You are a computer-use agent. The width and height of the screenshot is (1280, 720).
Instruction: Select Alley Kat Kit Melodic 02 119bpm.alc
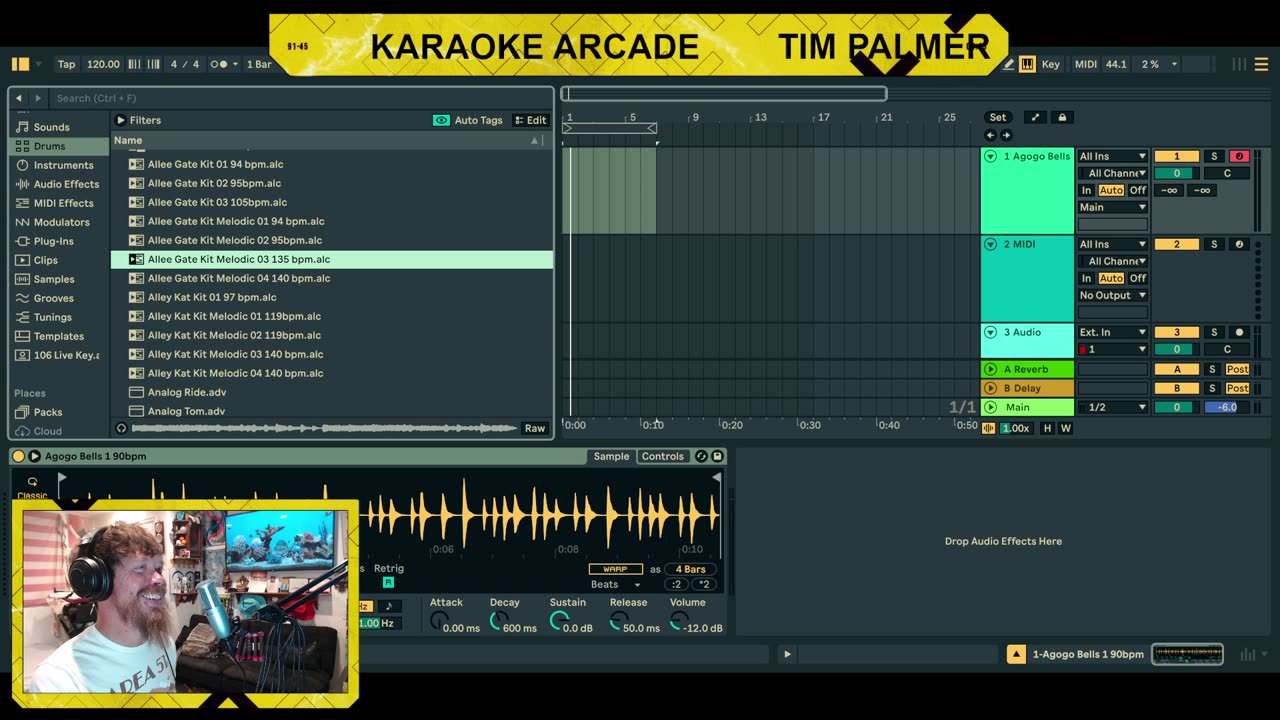(x=331, y=335)
